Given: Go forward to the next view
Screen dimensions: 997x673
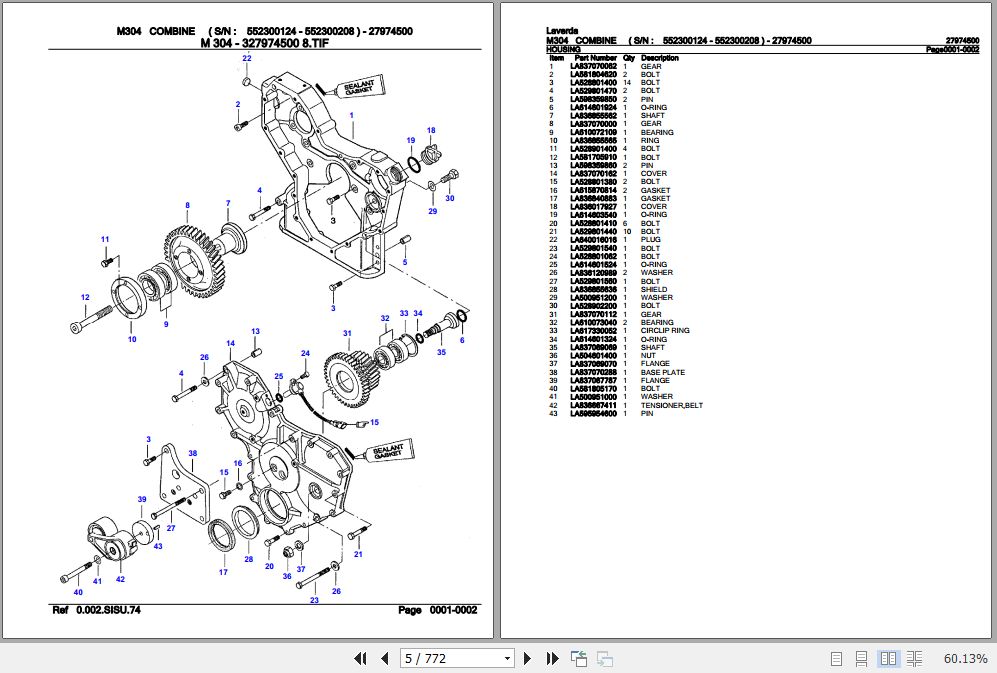Looking at the screenshot, I should pos(603,660).
